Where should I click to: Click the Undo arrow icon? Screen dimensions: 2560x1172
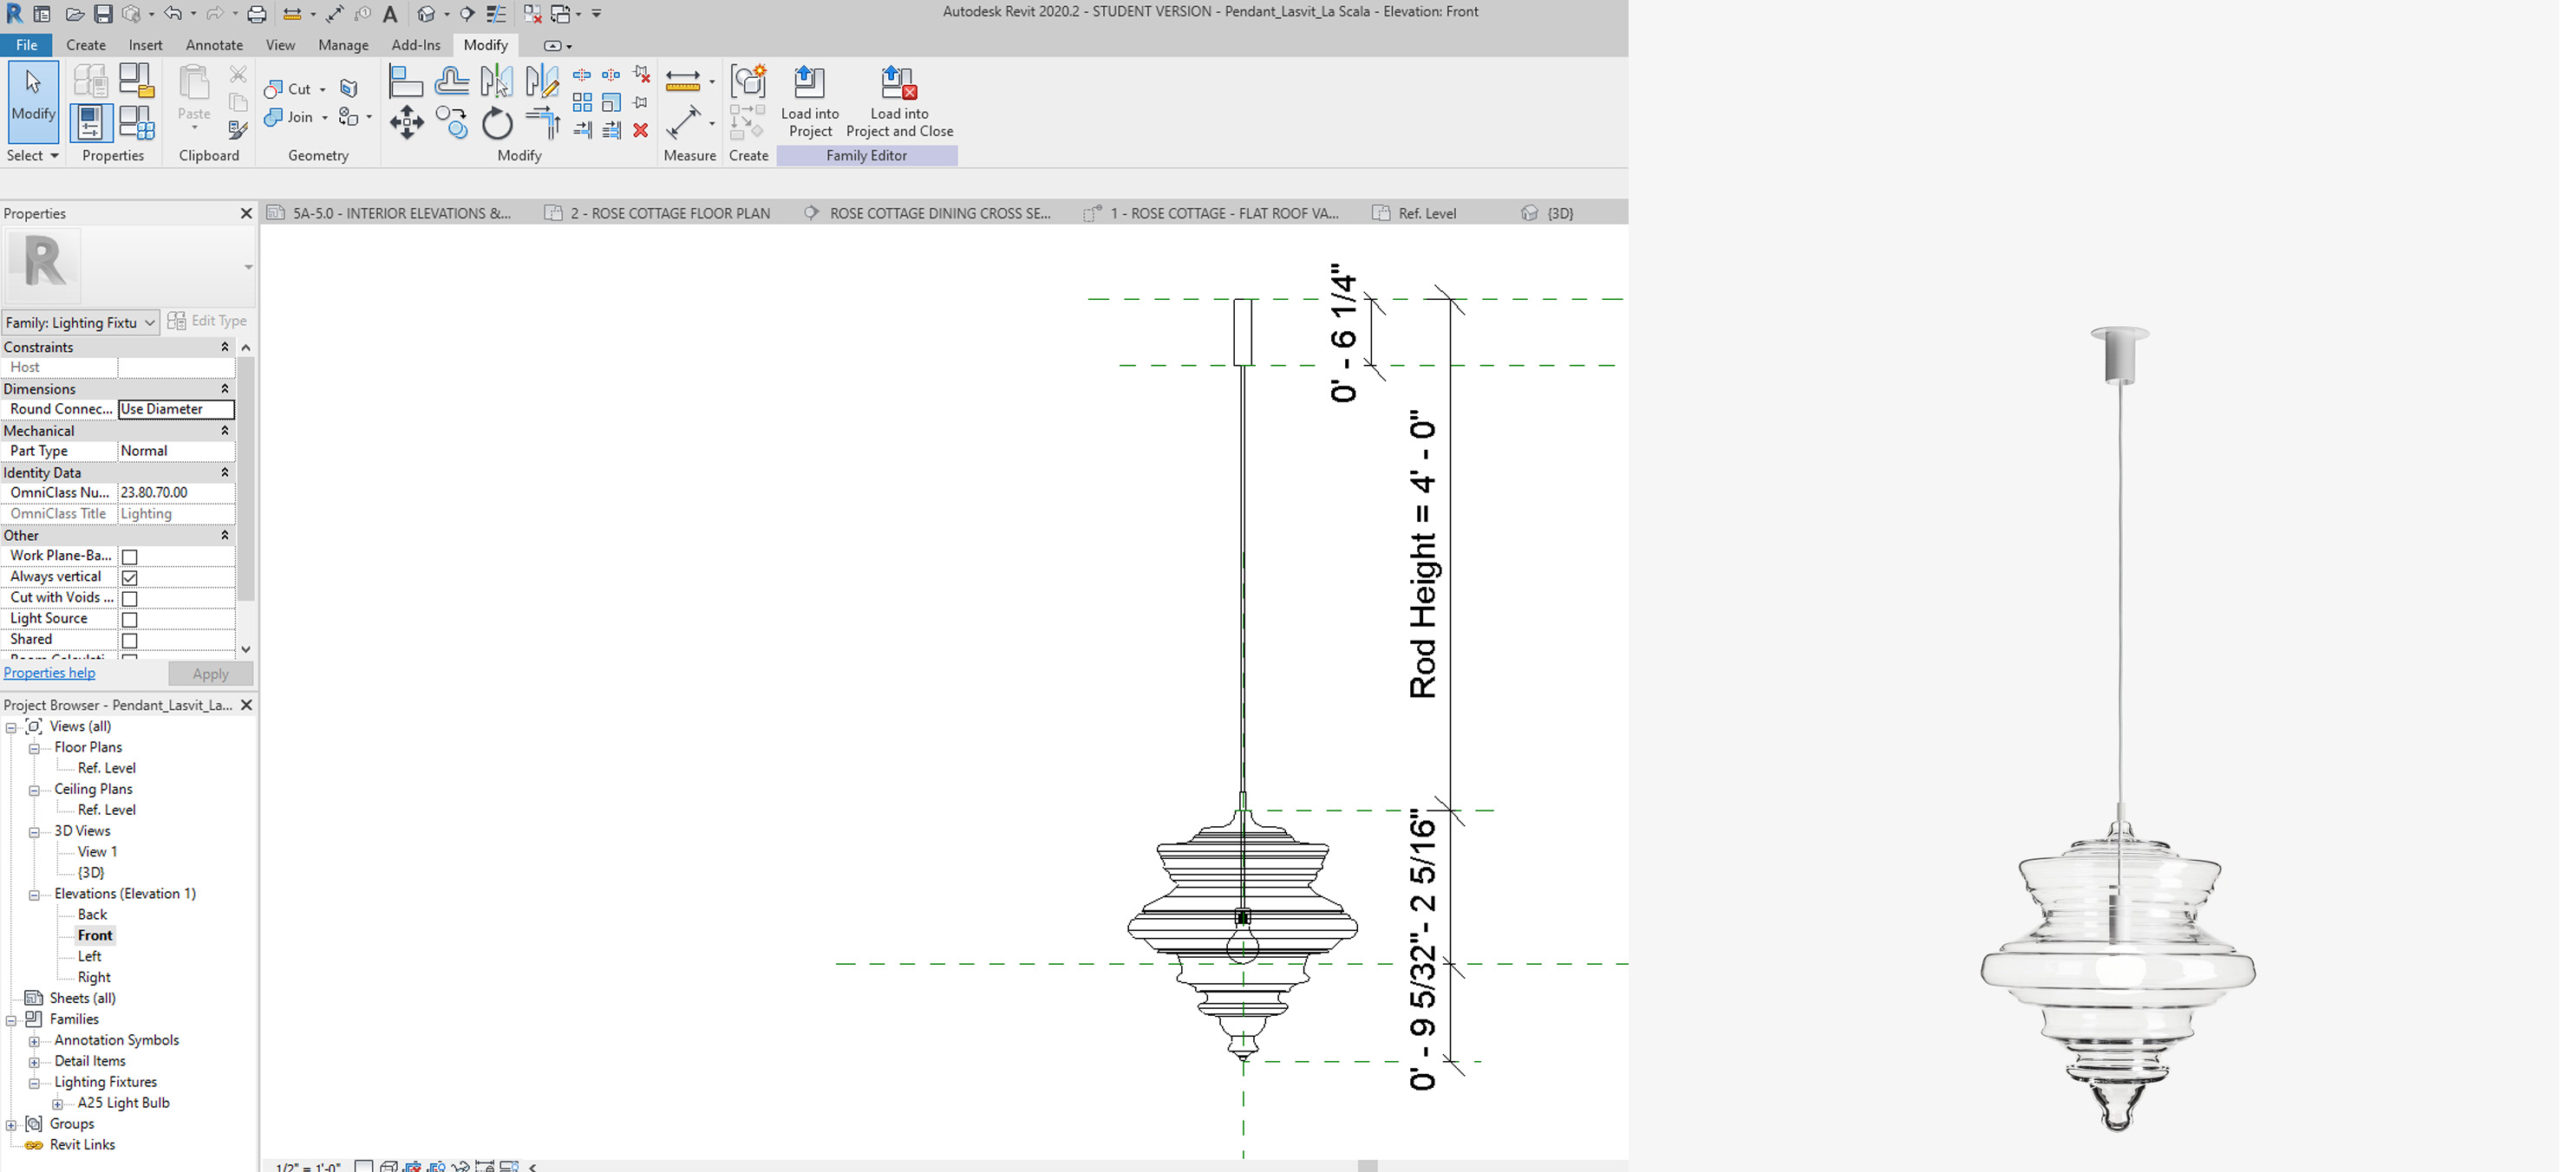click(x=173, y=14)
